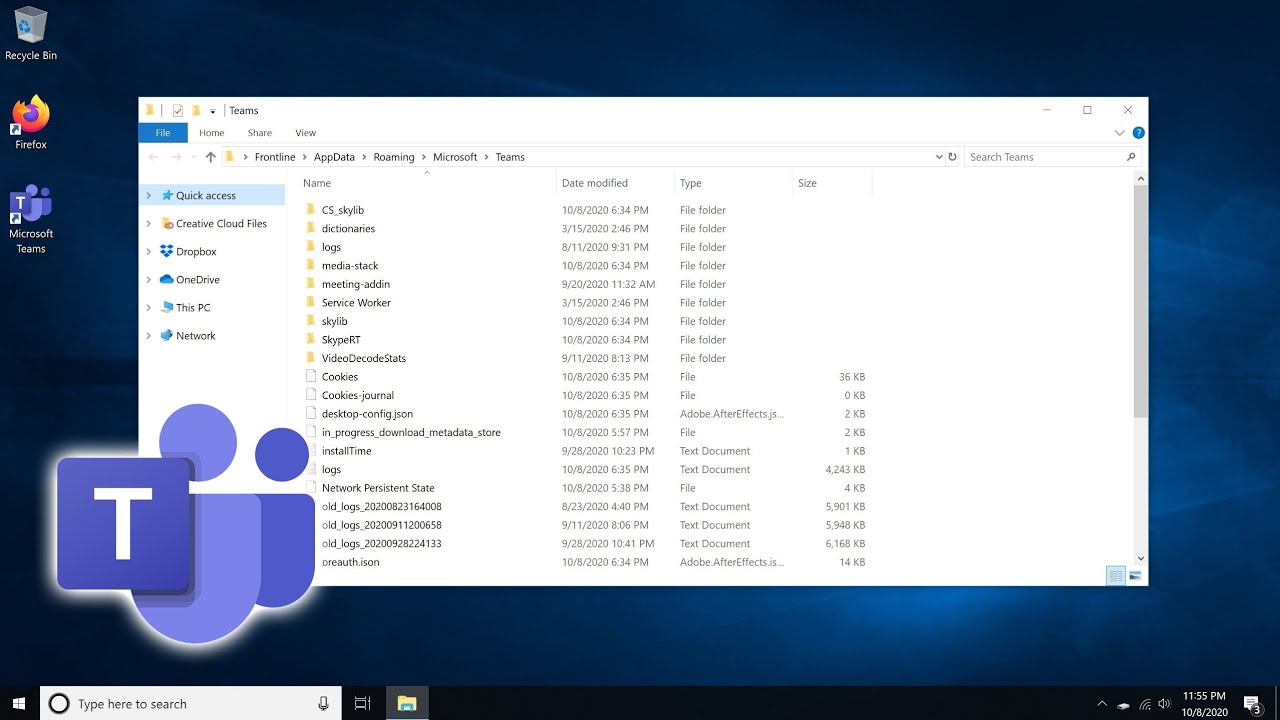
Task: Refresh the Teams folder view
Action: tap(952, 157)
